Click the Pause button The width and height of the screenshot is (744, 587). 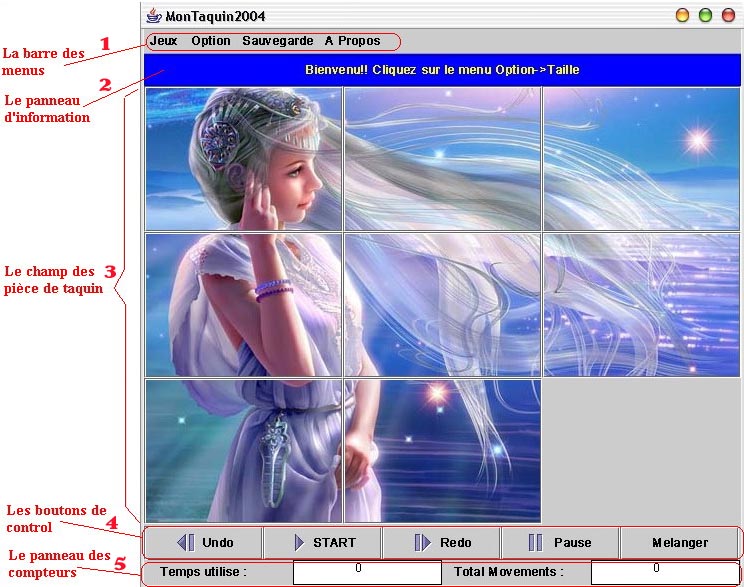(x=560, y=542)
